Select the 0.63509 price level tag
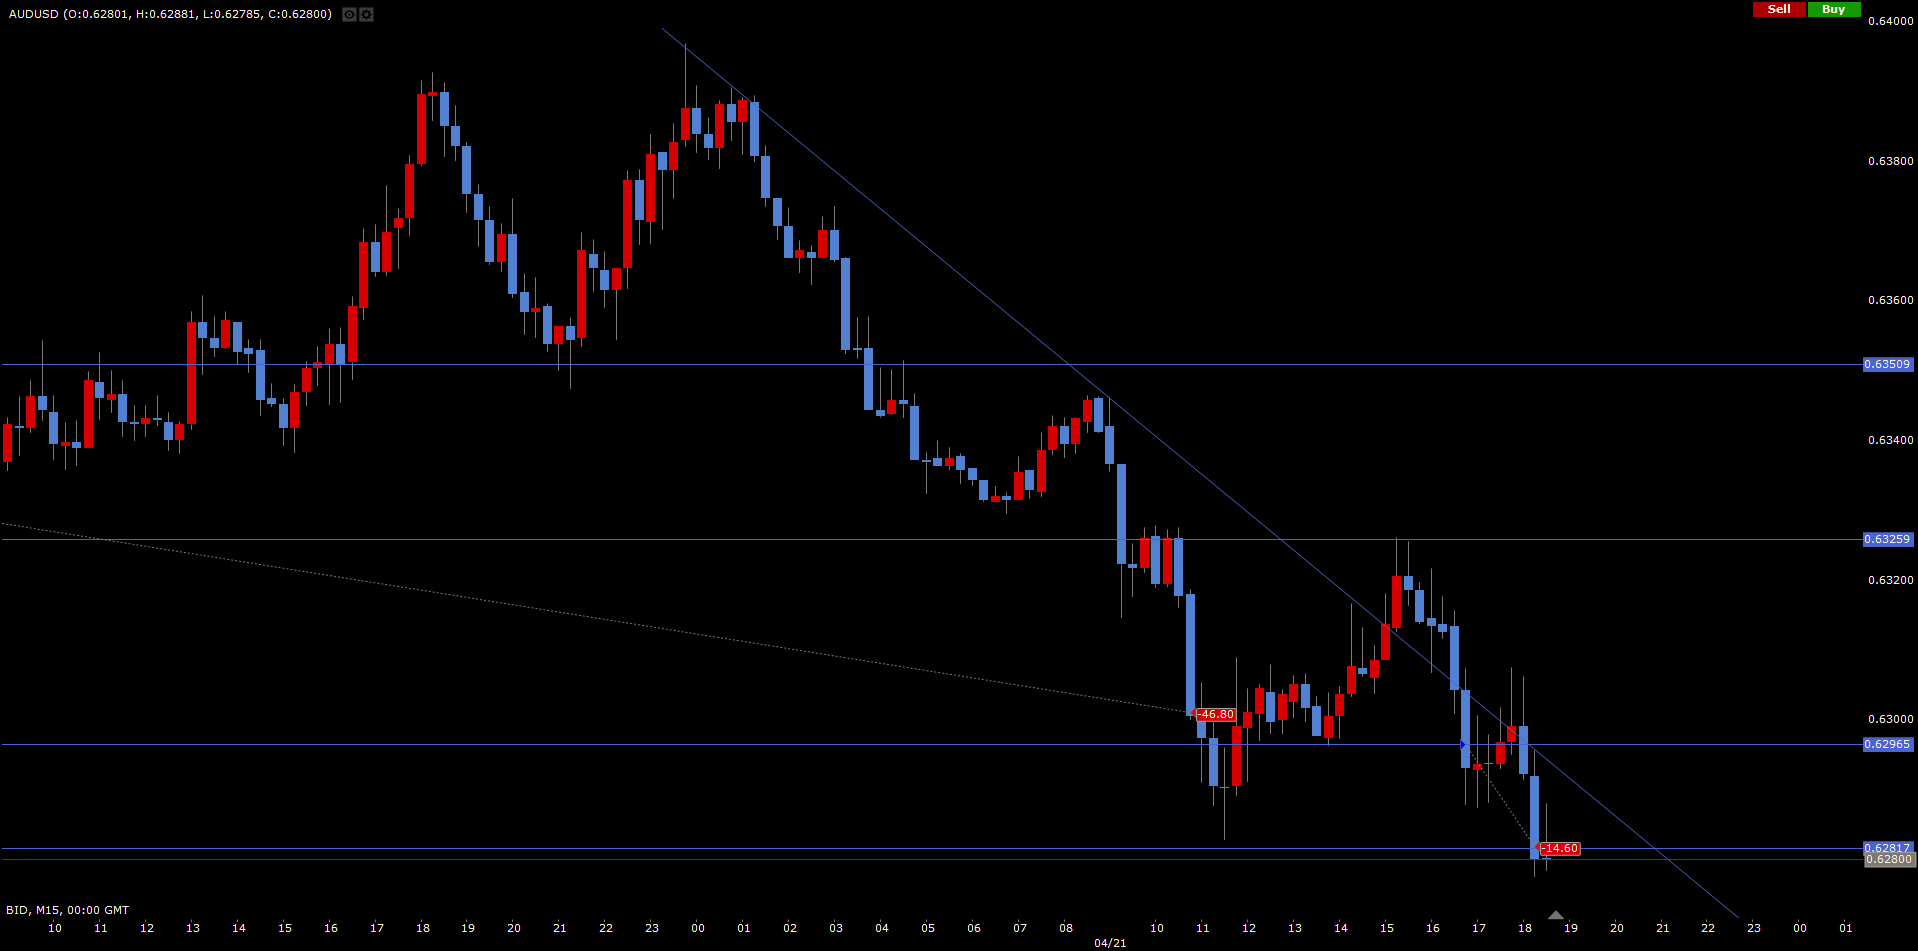This screenshot has height=951, width=1918. (x=1888, y=365)
